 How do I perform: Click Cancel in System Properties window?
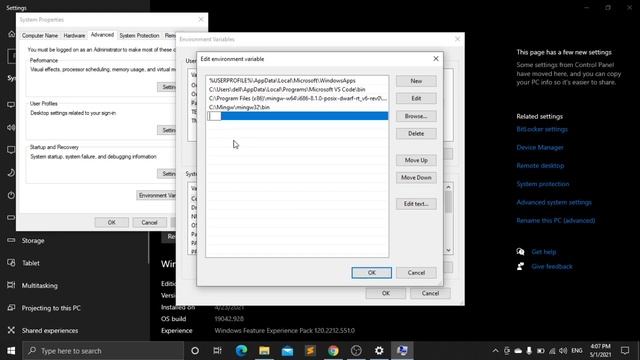click(149, 222)
